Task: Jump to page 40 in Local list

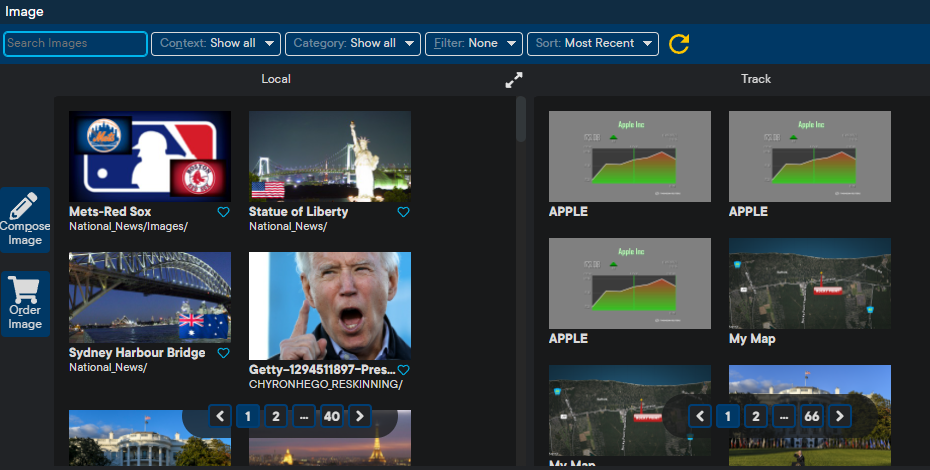Action: click(x=331, y=416)
